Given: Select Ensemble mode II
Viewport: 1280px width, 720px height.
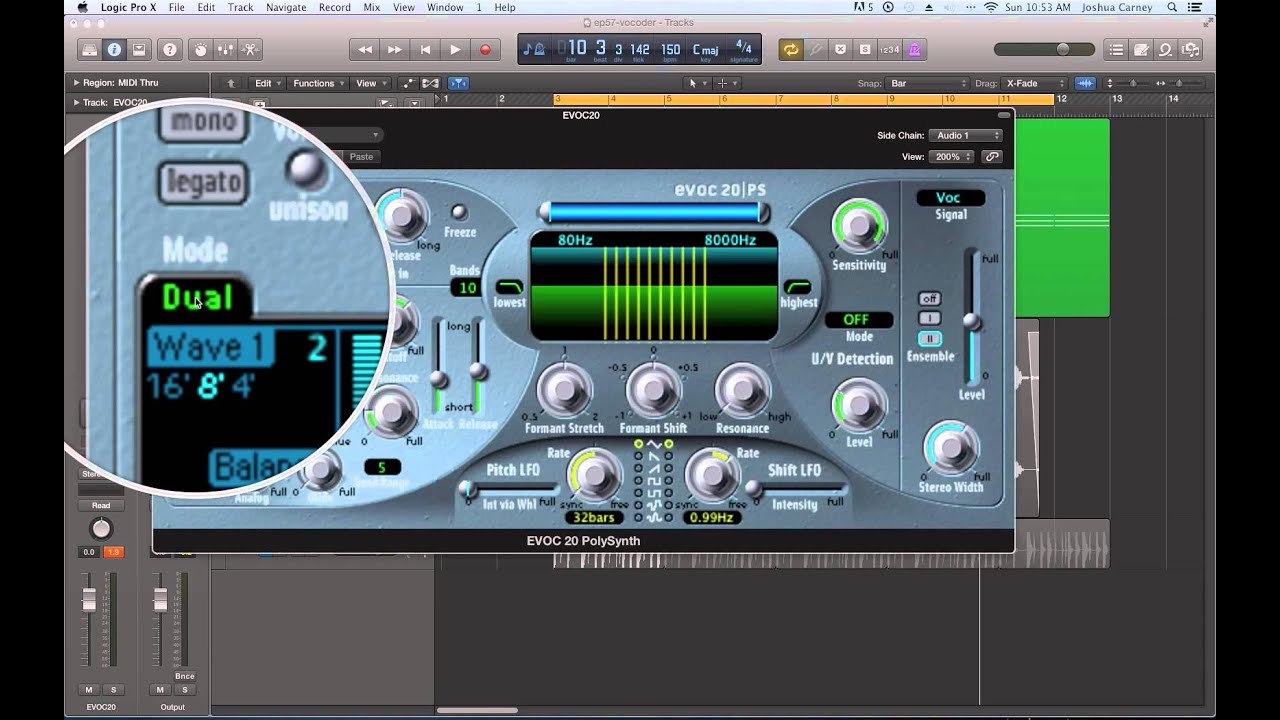Looking at the screenshot, I should coord(929,338).
